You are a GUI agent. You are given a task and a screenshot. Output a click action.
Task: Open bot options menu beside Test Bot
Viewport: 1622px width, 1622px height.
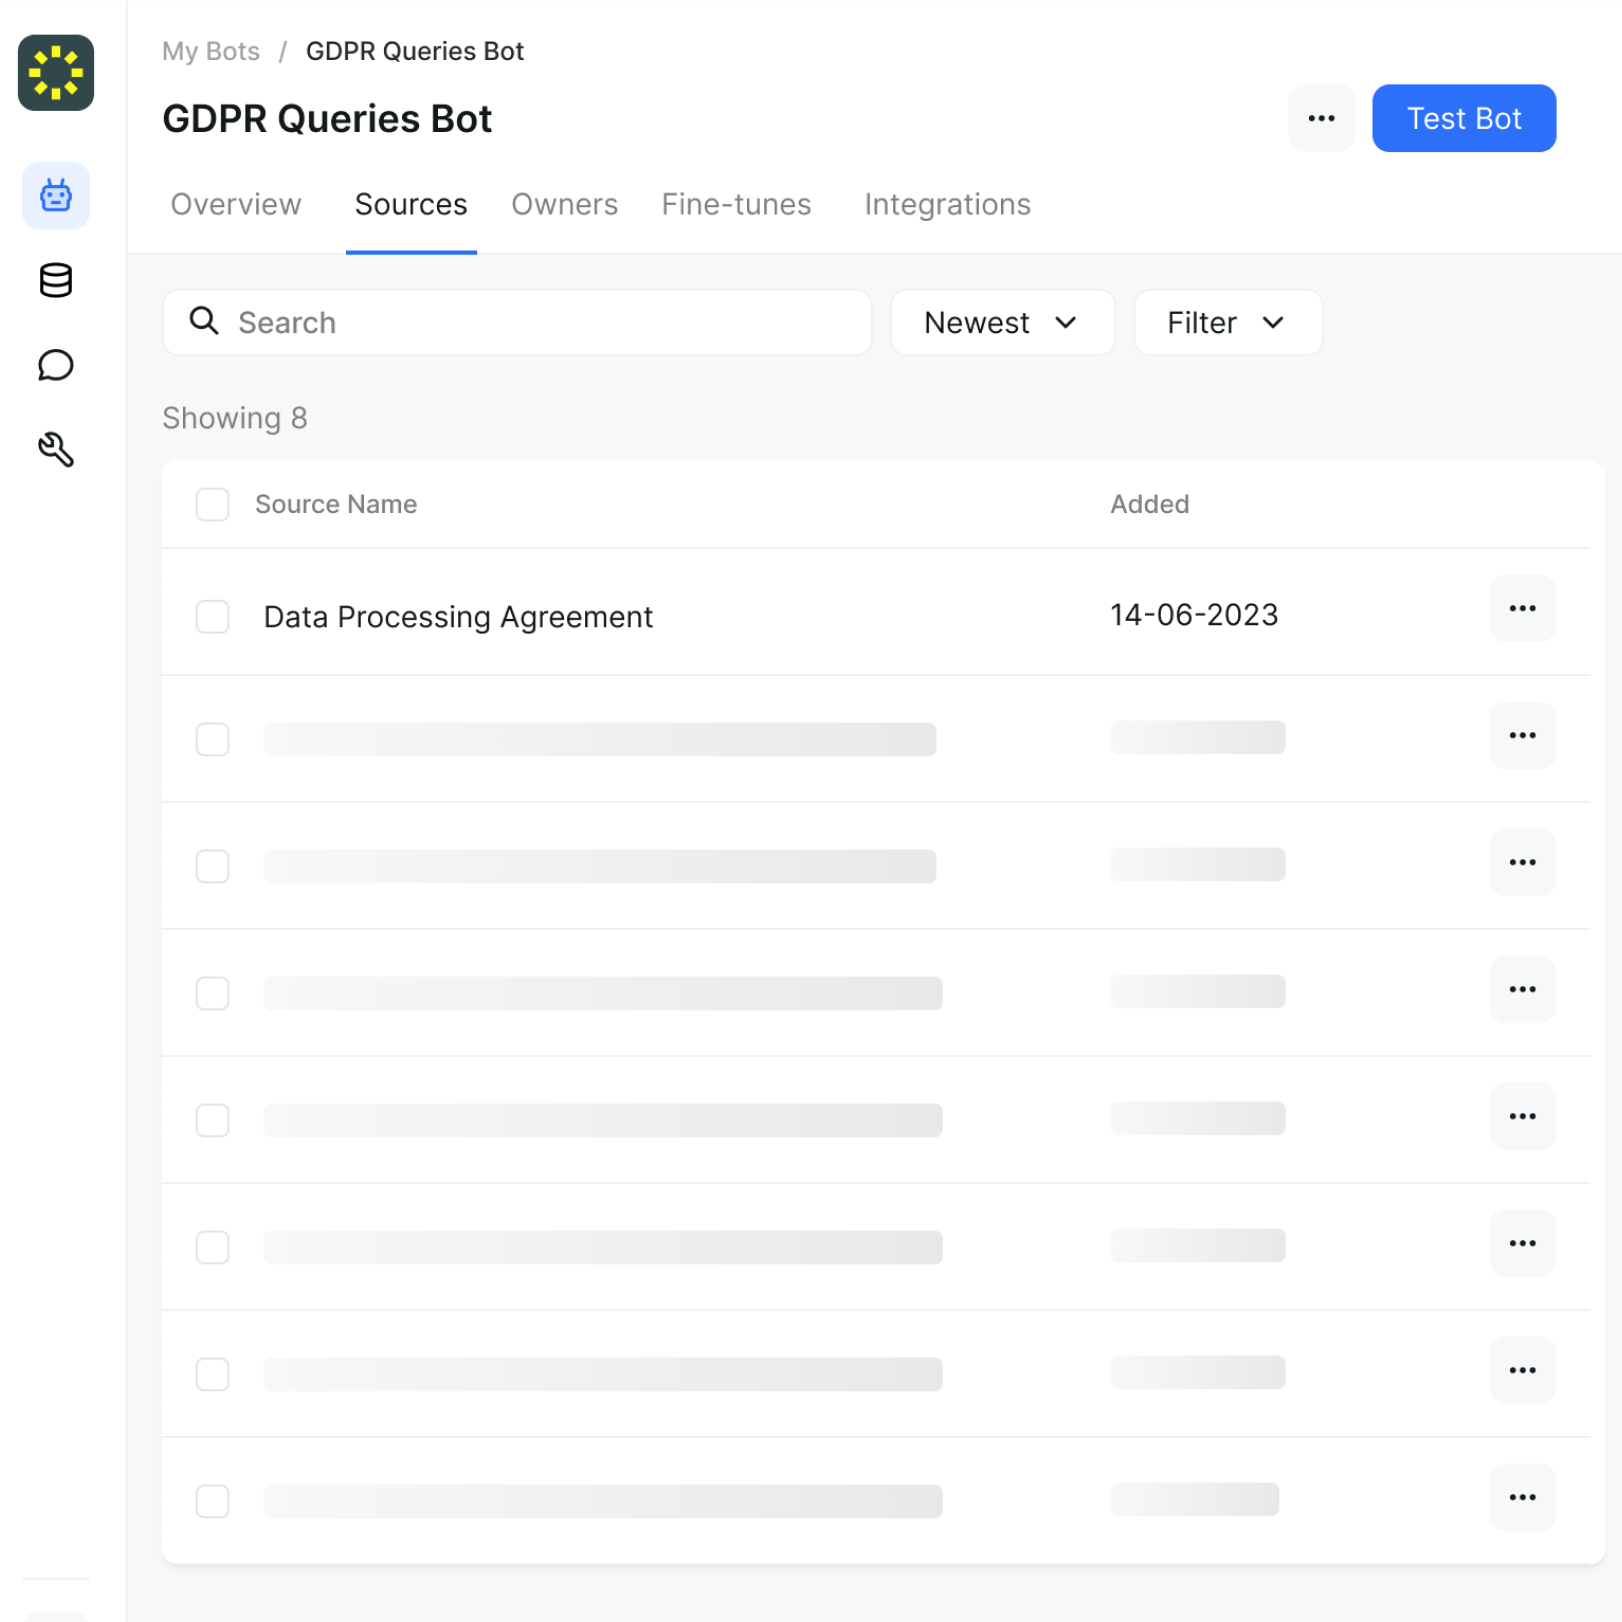(x=1320, y=119)
